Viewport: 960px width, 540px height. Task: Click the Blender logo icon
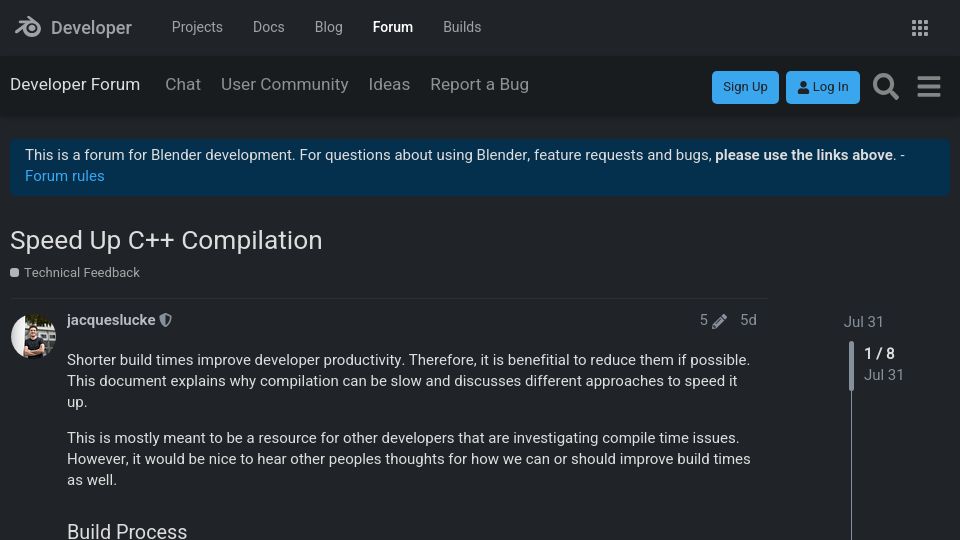coord(28,28)
